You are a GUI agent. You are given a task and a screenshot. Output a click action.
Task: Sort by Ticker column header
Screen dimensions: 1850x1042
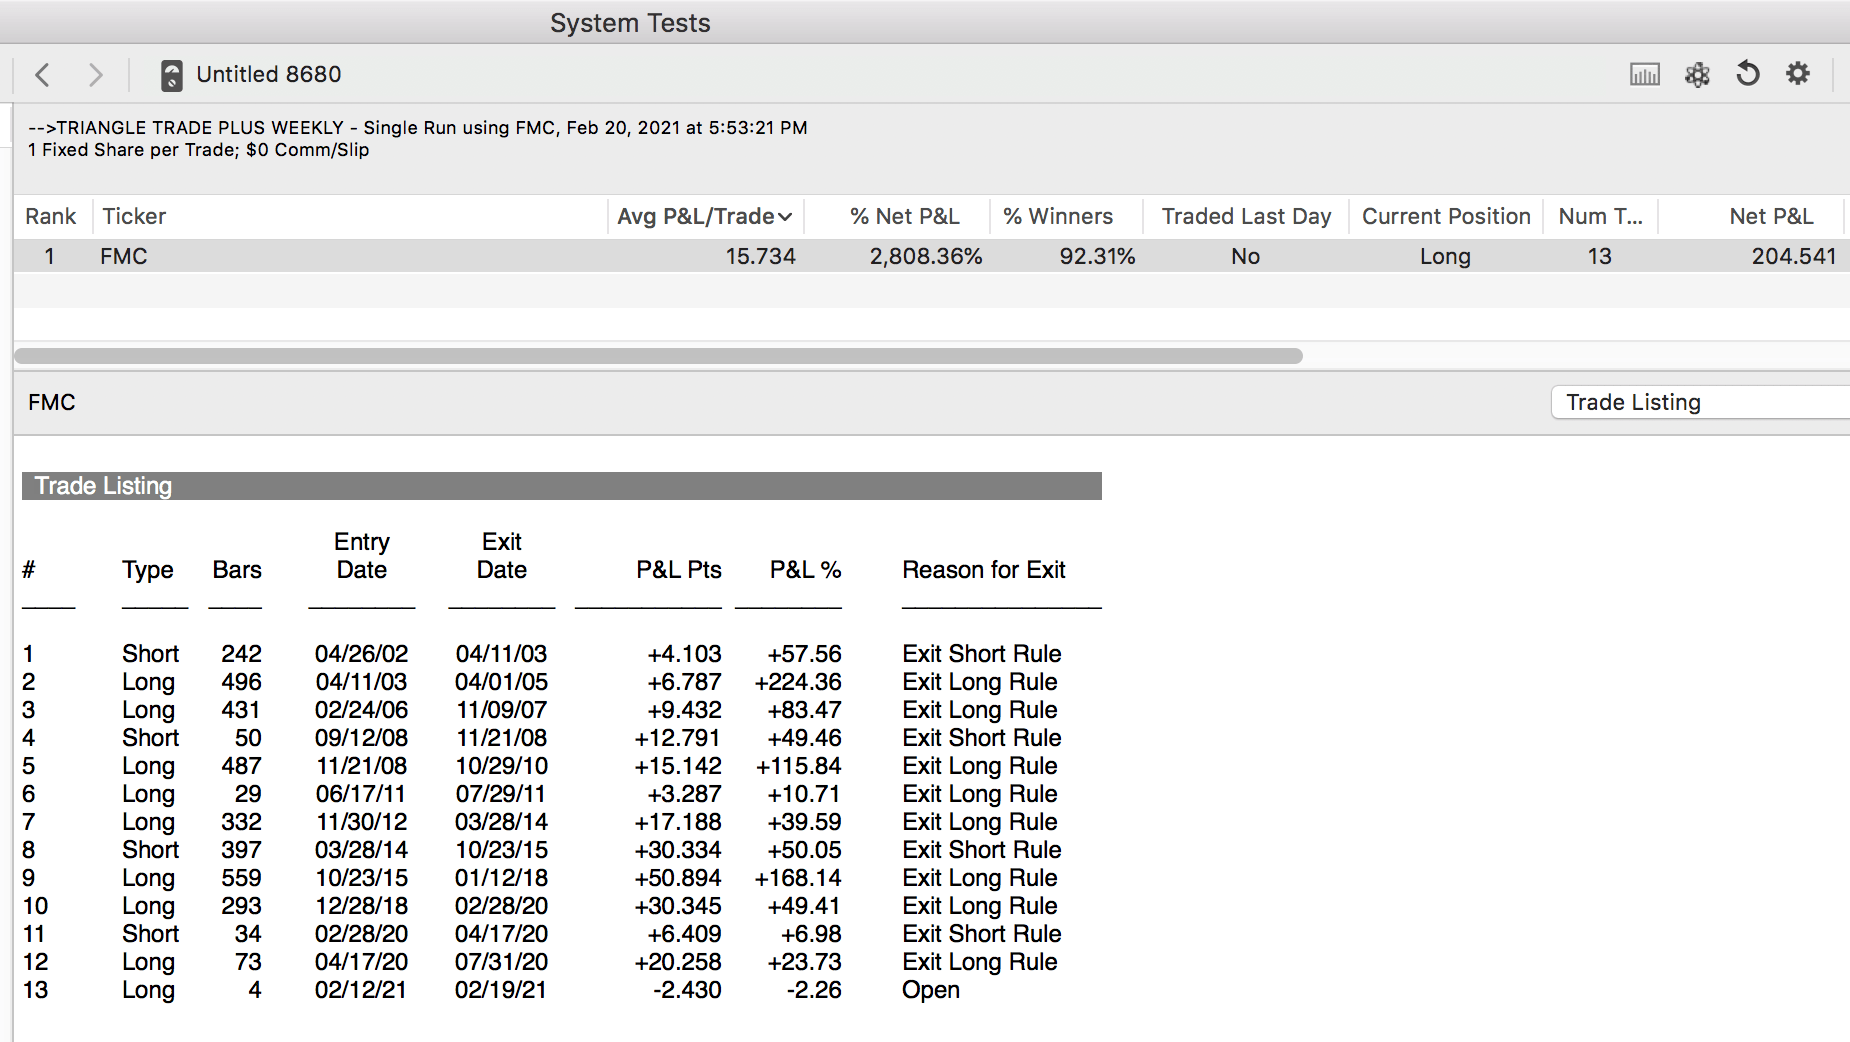click(134, 216)
